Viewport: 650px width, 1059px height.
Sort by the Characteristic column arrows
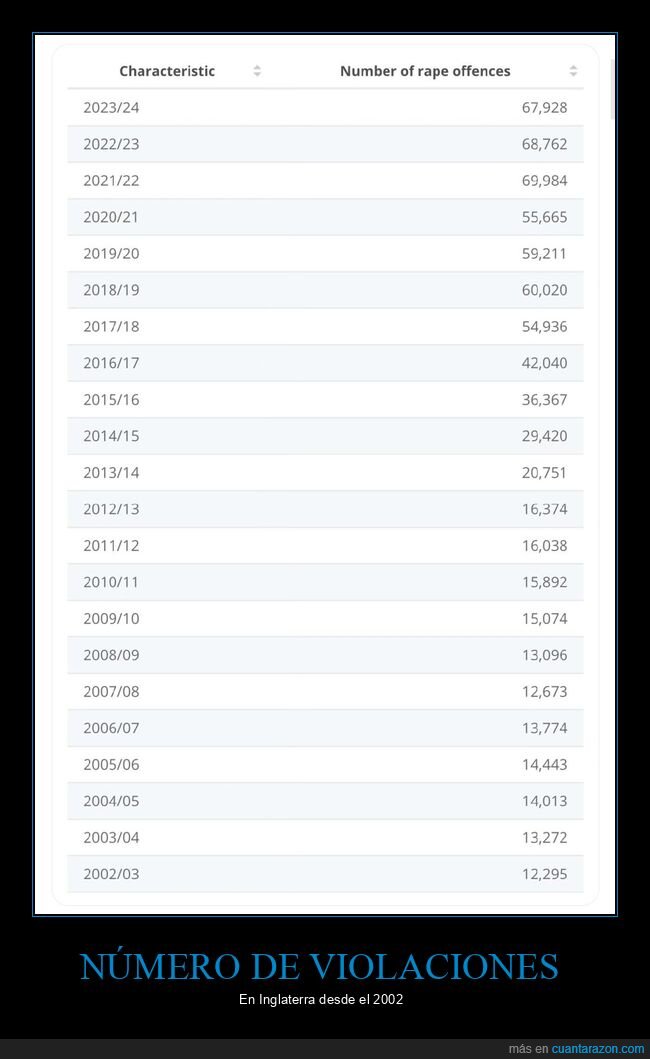click(x=257, y=71)
